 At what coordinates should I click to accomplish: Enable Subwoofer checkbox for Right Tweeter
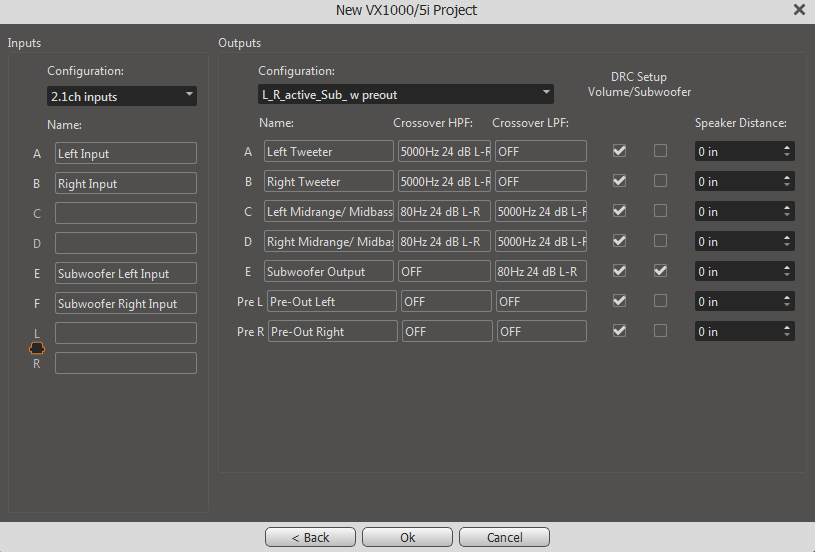click(660, 181)
